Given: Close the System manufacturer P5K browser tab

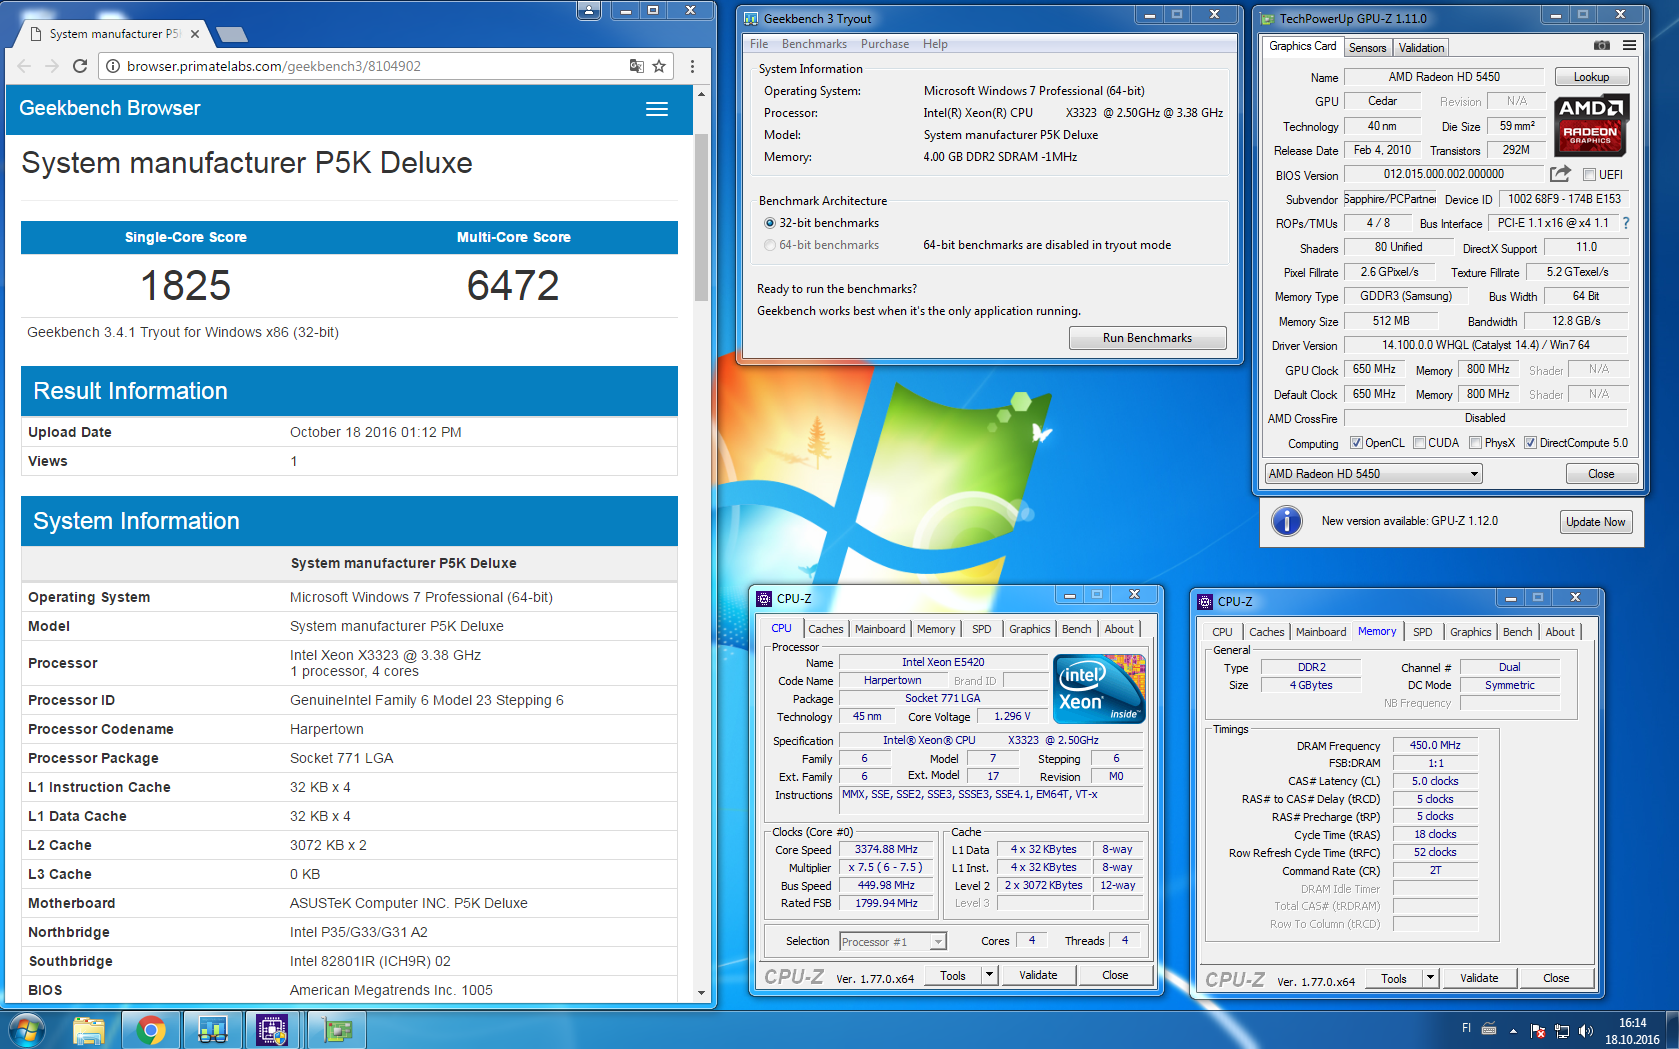Looking at the screenshot, I should pyautogui.click(x=195, y=34).
